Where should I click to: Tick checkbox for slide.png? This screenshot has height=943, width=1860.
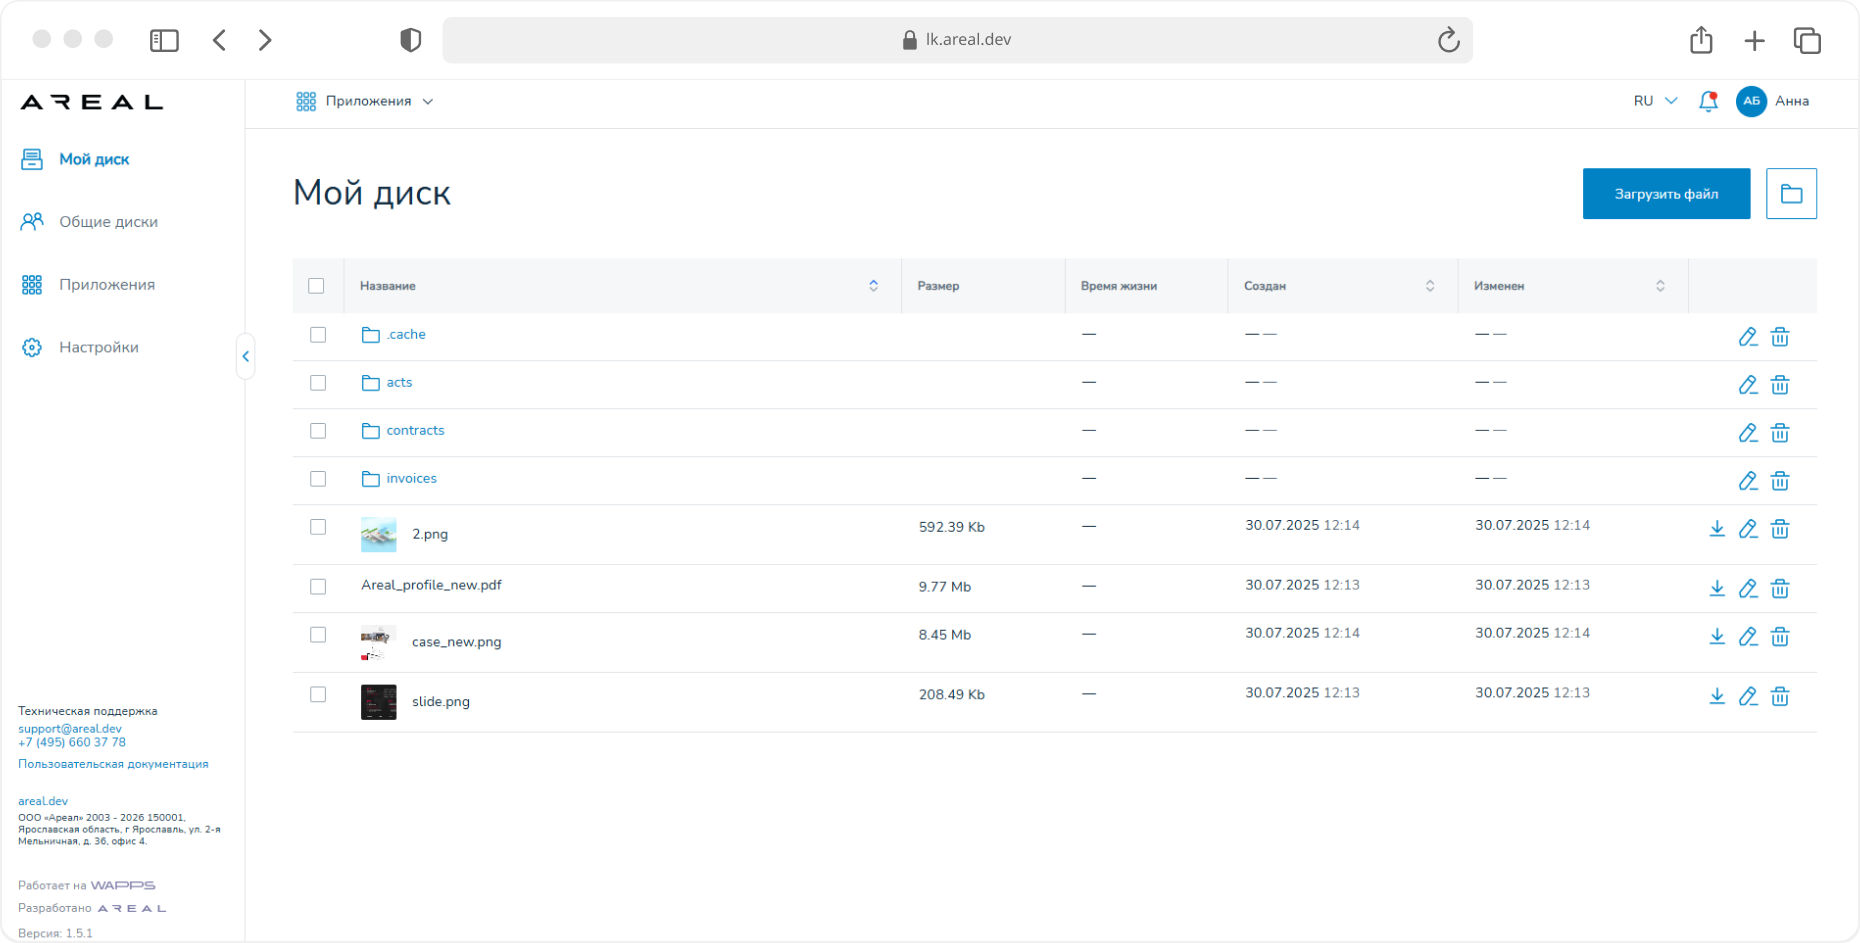point(318,694)
